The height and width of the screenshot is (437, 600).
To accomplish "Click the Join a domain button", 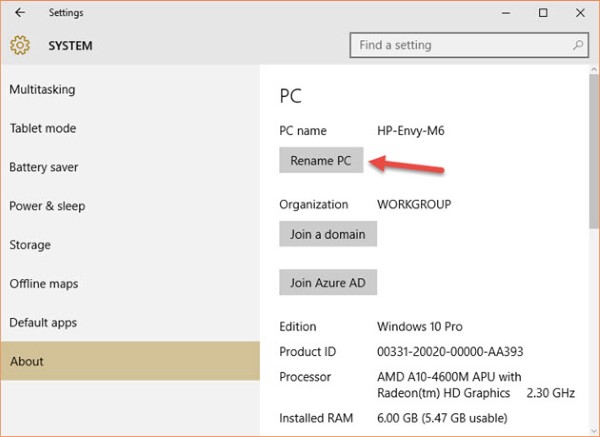I will (327, 235).
